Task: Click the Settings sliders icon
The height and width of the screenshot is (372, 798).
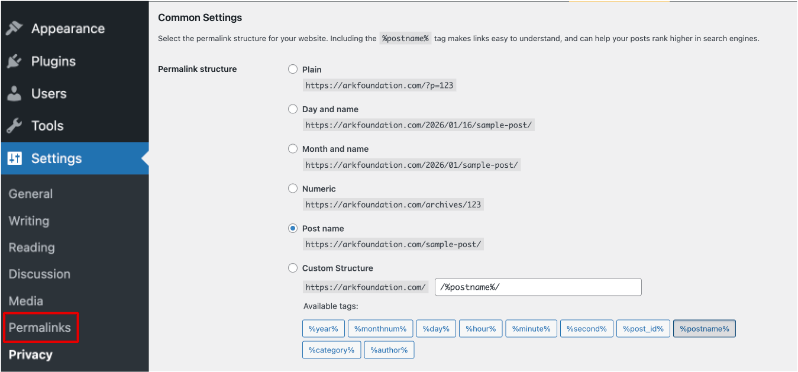Action: (x=14, y=158)
